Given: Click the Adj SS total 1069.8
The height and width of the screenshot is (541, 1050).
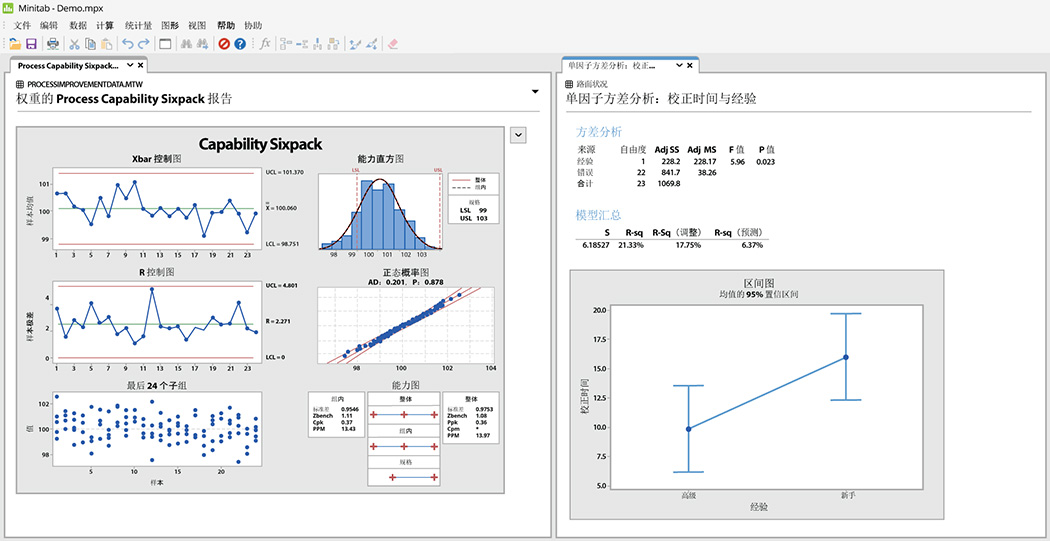Looking at the screenshot, I should click(x=668, y=183).
